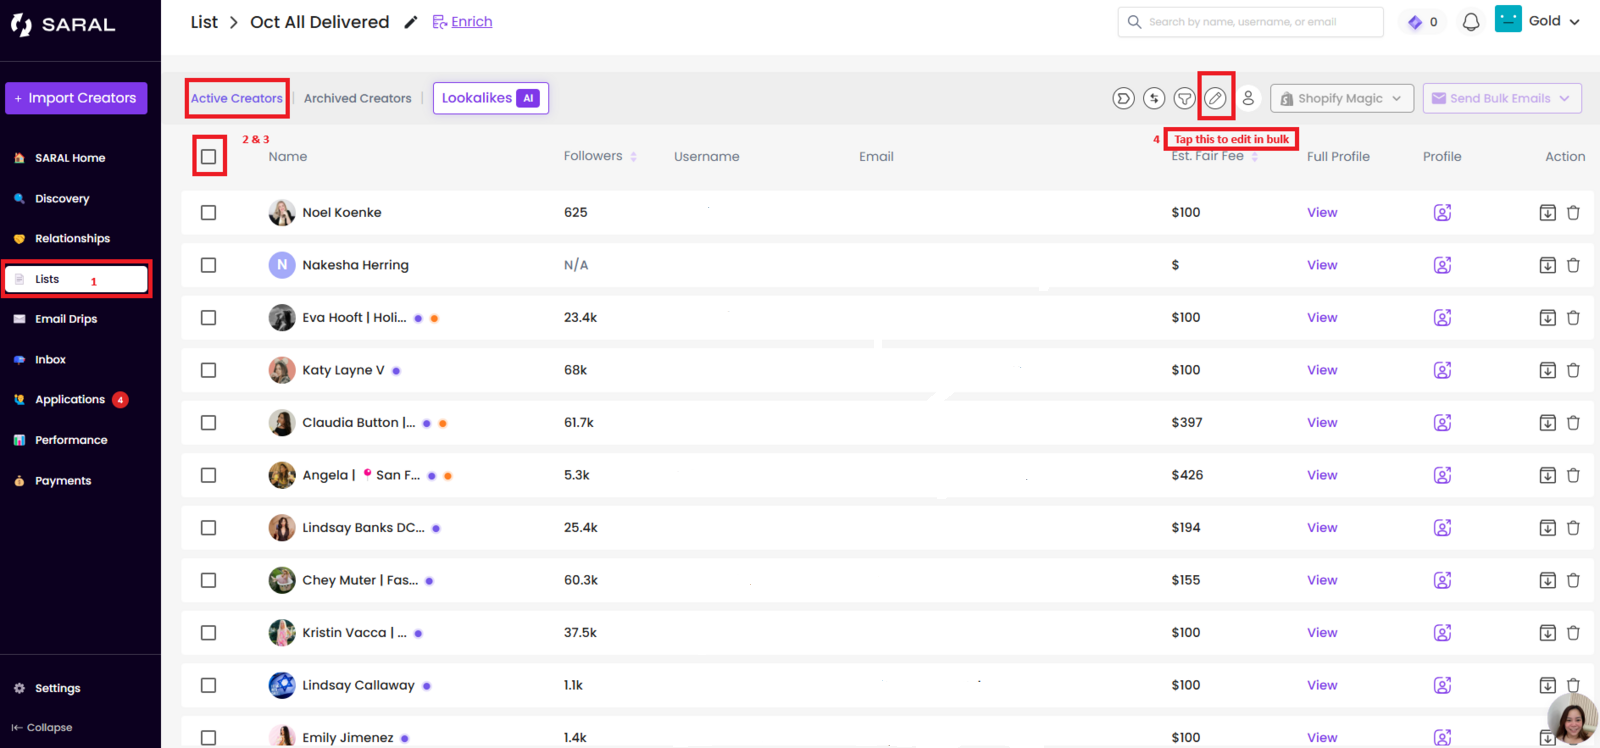Open profile icon for Nakesha Herring
This screenshot has width=1600, height=748.
point(1442,265)
